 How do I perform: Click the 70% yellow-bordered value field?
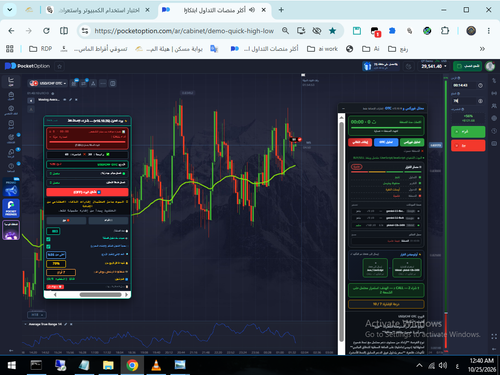(56, 264)
